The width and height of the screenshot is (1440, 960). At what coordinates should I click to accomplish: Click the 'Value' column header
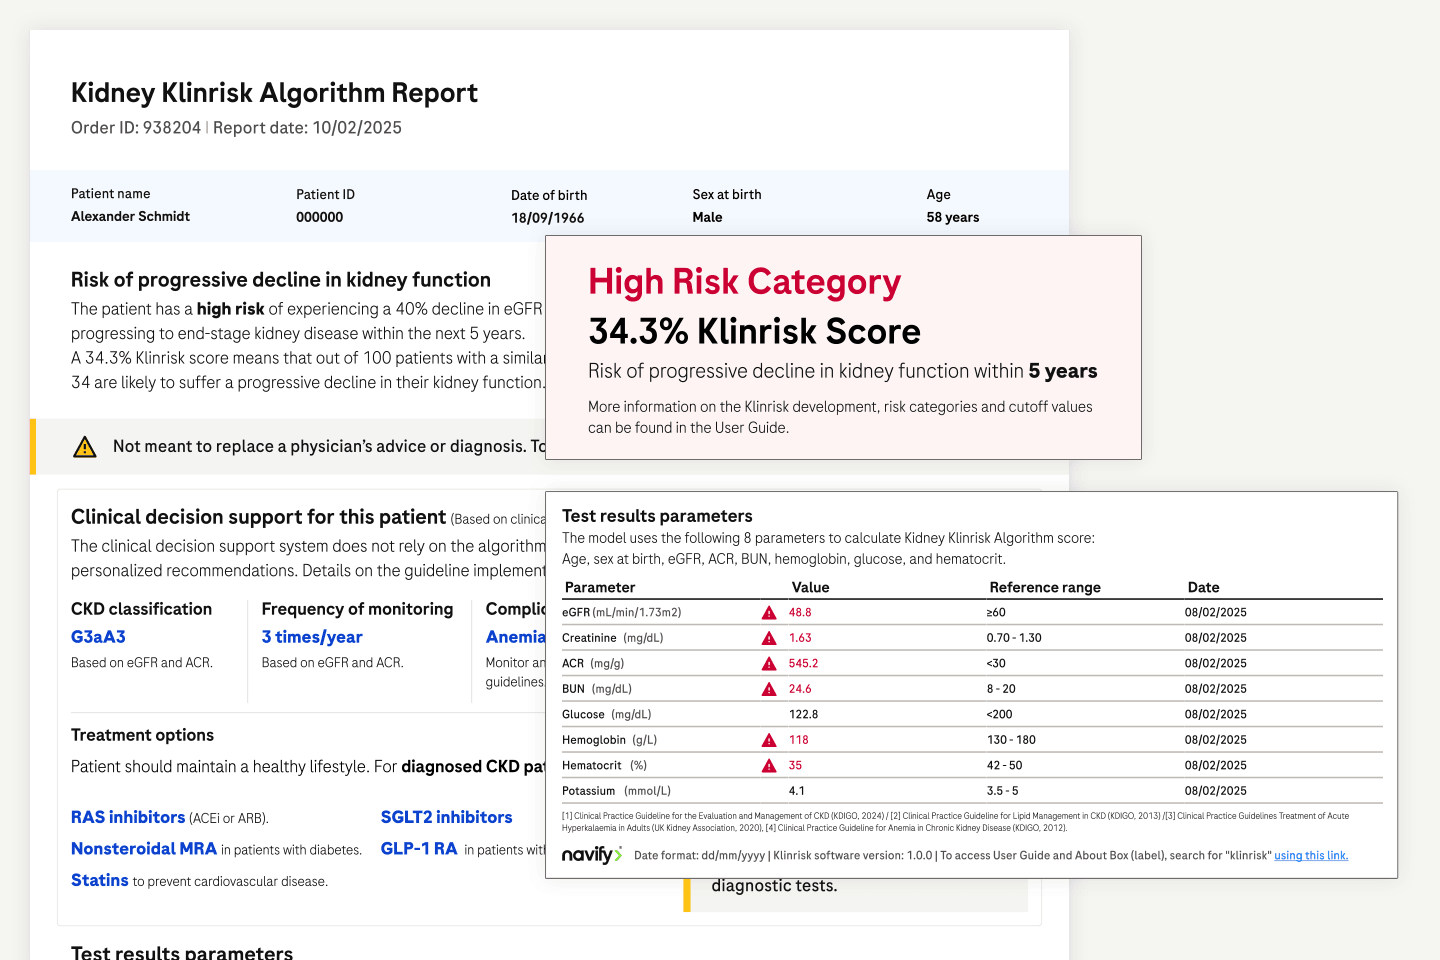[810, 587]
